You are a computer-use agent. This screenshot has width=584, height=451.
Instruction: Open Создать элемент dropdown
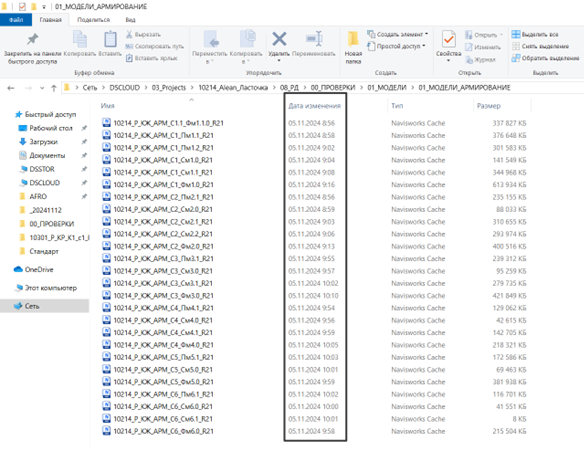coord(397,34)
